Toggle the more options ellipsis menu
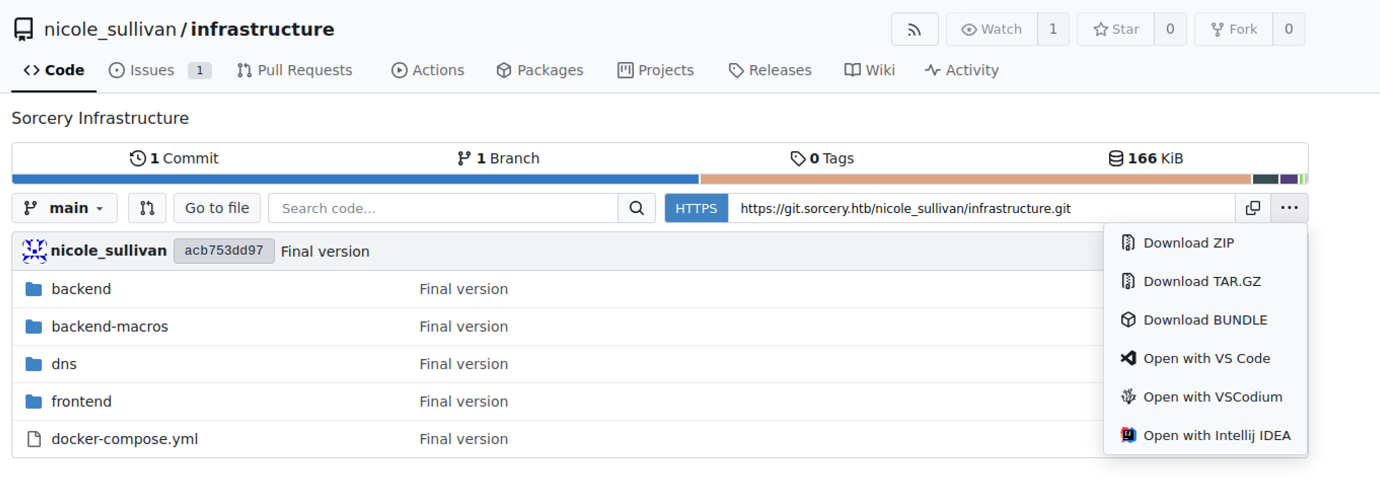The height and width of the screenshot is (492, 1380). point(1289,208)
